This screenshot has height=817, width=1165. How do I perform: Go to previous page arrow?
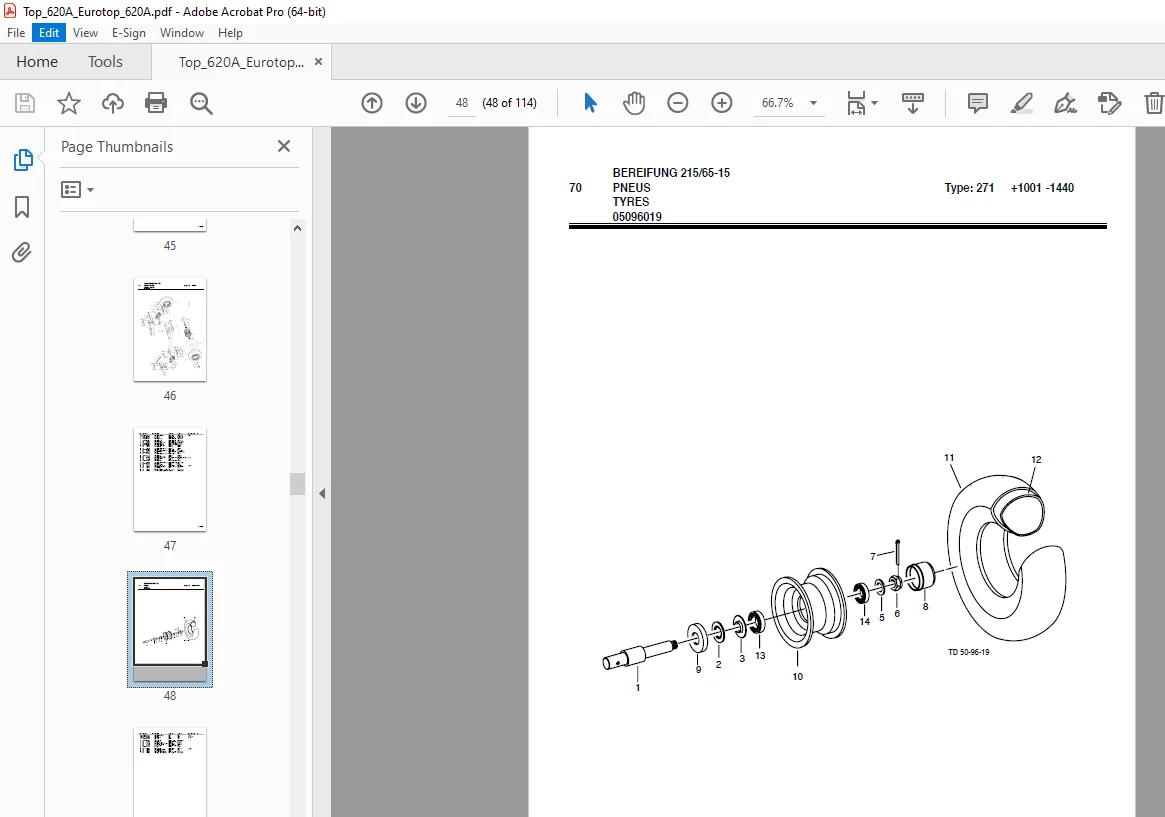371,102
